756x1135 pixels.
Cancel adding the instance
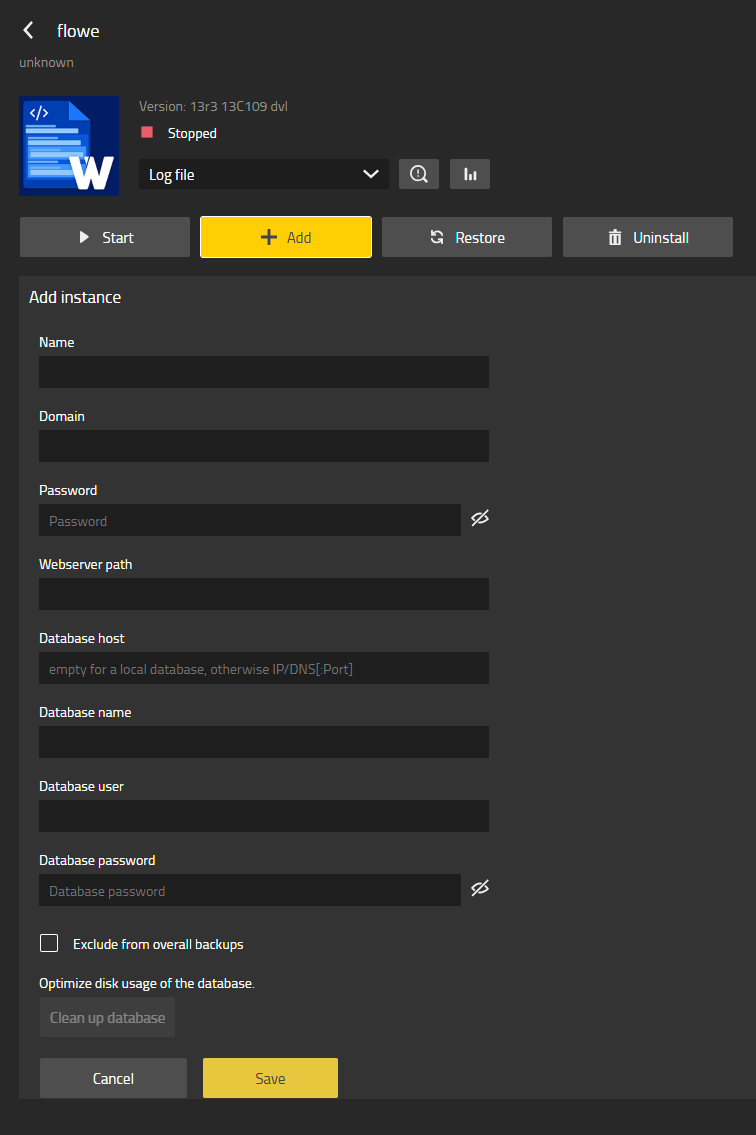point(113,1078)
